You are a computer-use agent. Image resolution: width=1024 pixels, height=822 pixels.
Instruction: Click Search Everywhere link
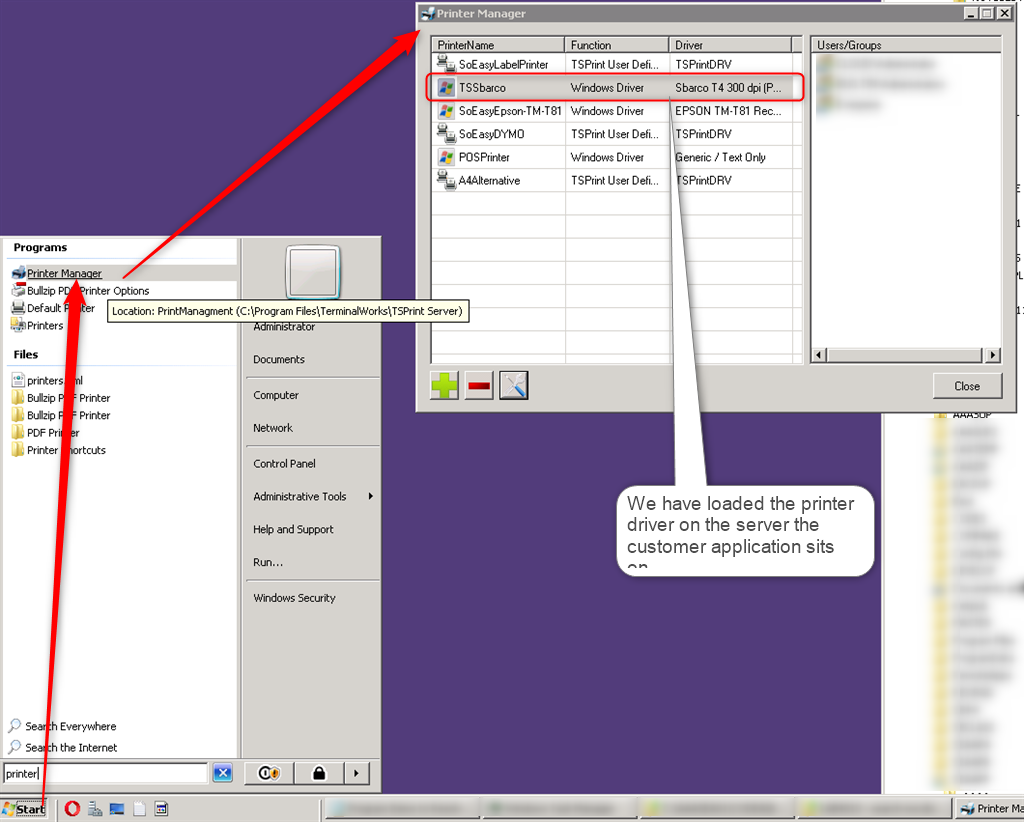click(x=71, y=726)
